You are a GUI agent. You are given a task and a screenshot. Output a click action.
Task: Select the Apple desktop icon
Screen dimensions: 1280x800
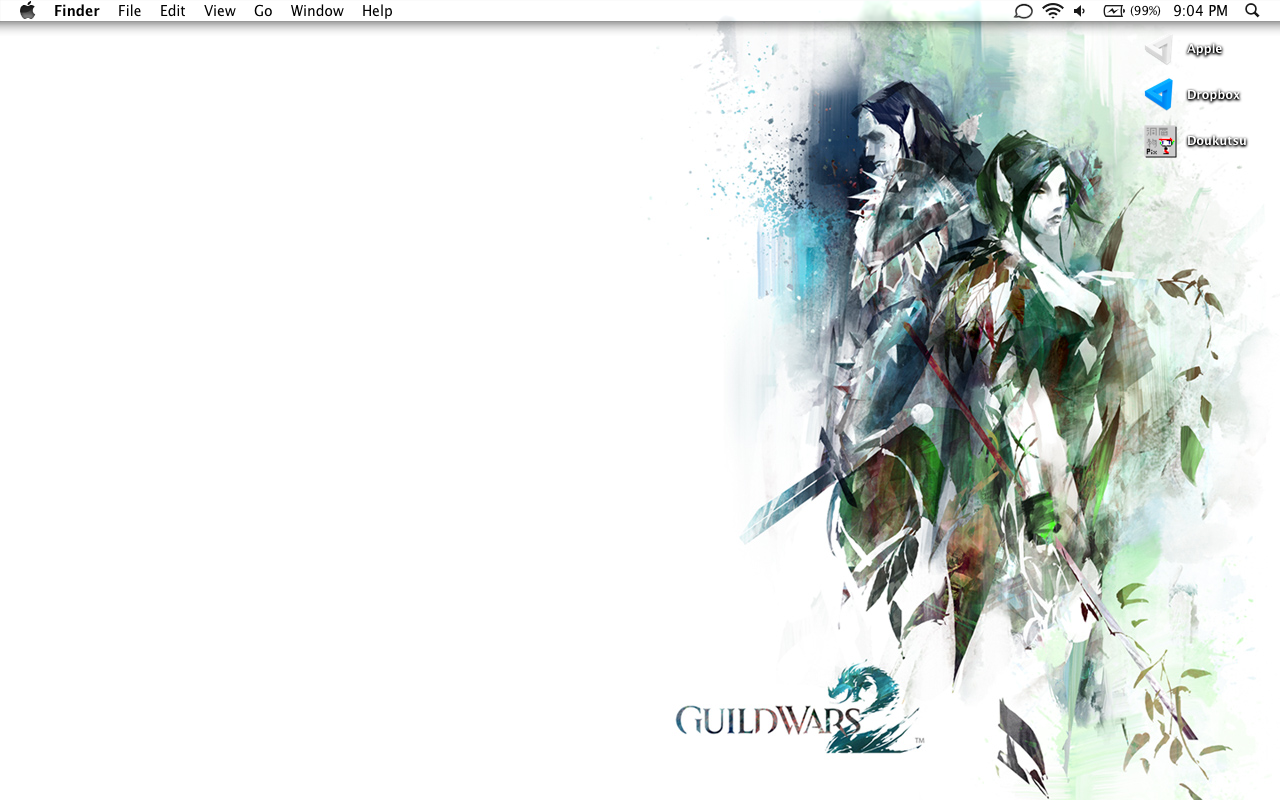pos(1159,49)
